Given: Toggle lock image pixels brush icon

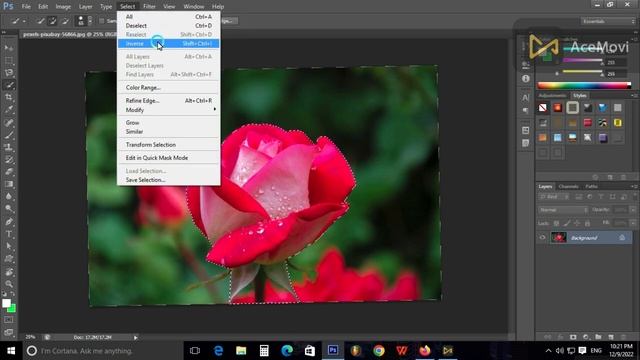Looking at the screenshot, I should pos(567,223).
